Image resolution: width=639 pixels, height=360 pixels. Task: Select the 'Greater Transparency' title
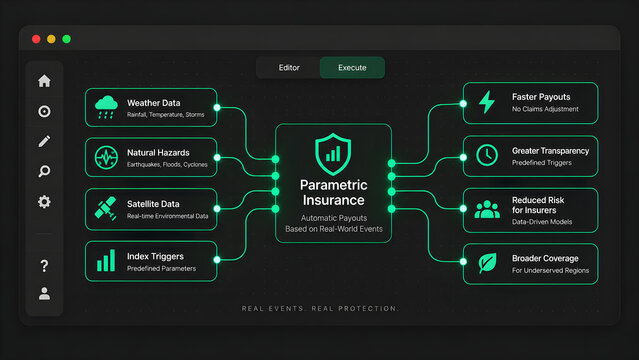click(x=551, y=151)
